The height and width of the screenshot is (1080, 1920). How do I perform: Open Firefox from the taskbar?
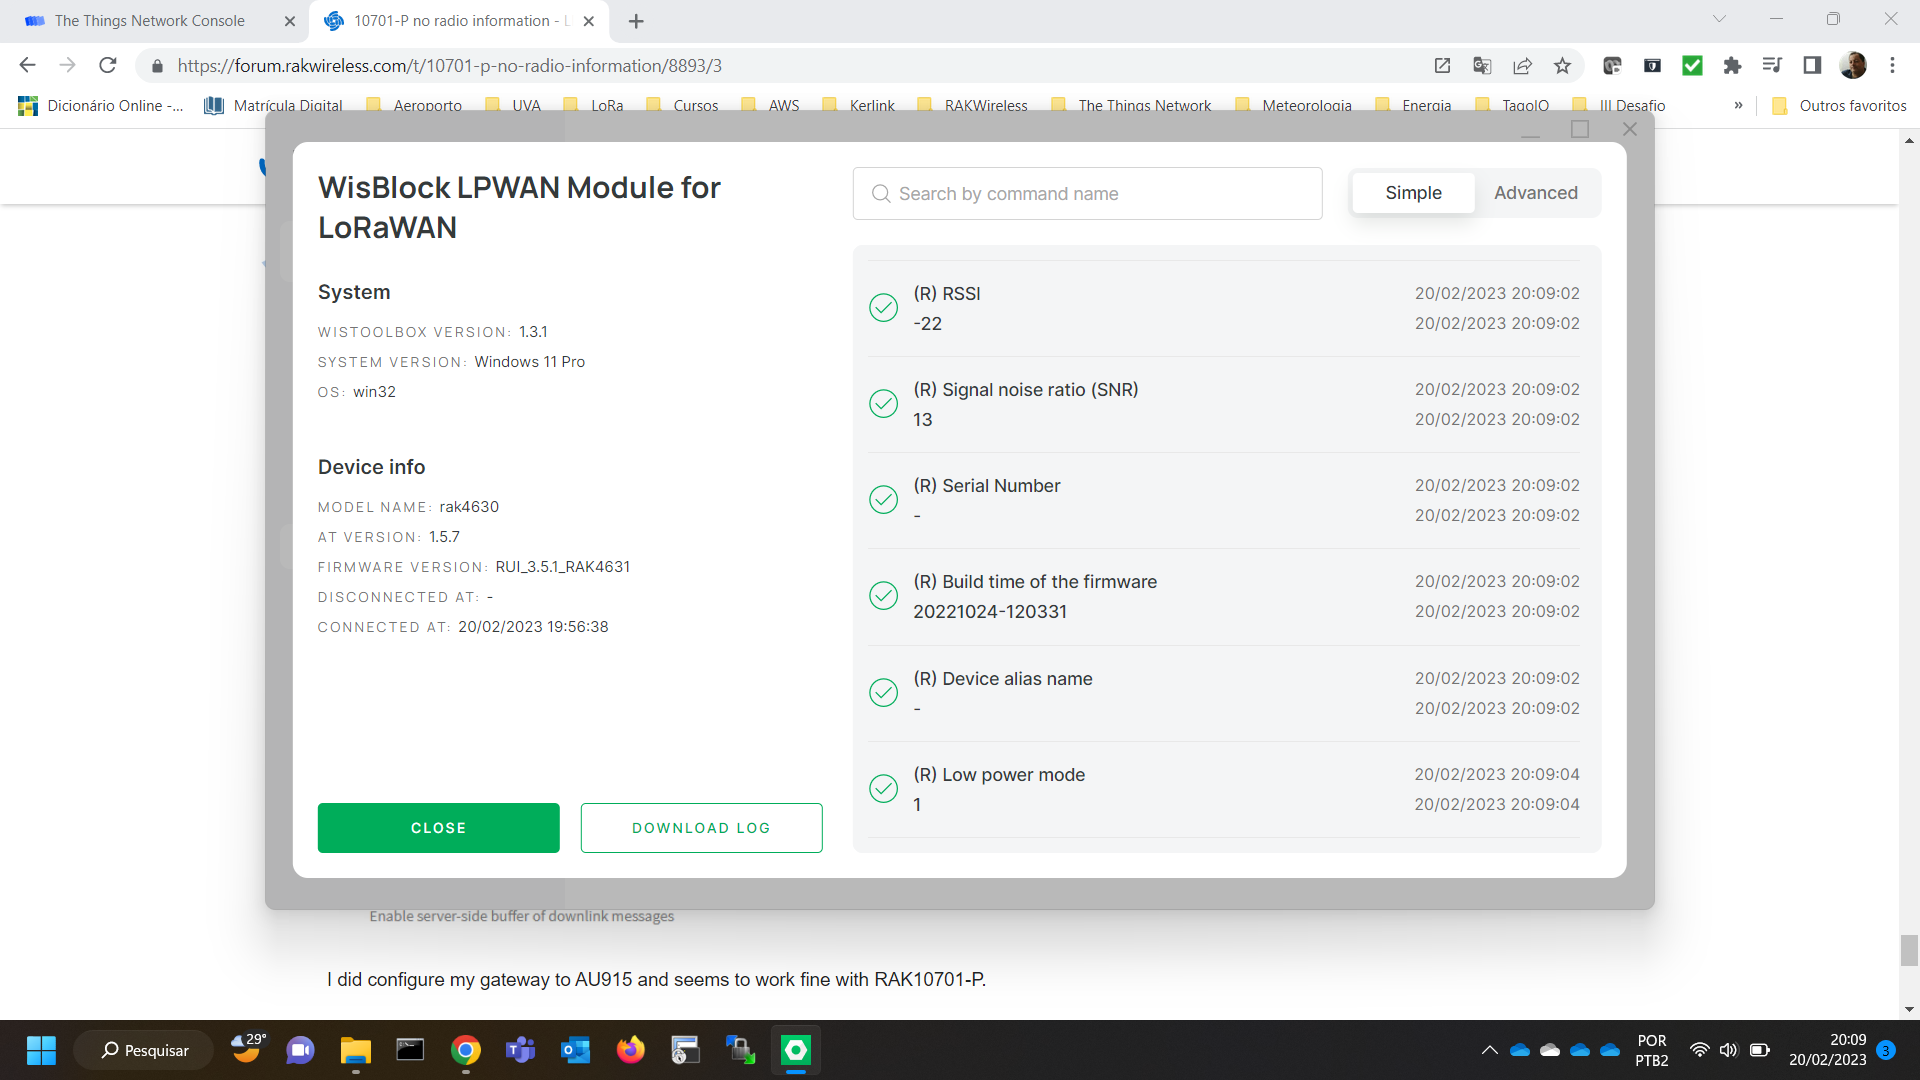coord(630,1050)
